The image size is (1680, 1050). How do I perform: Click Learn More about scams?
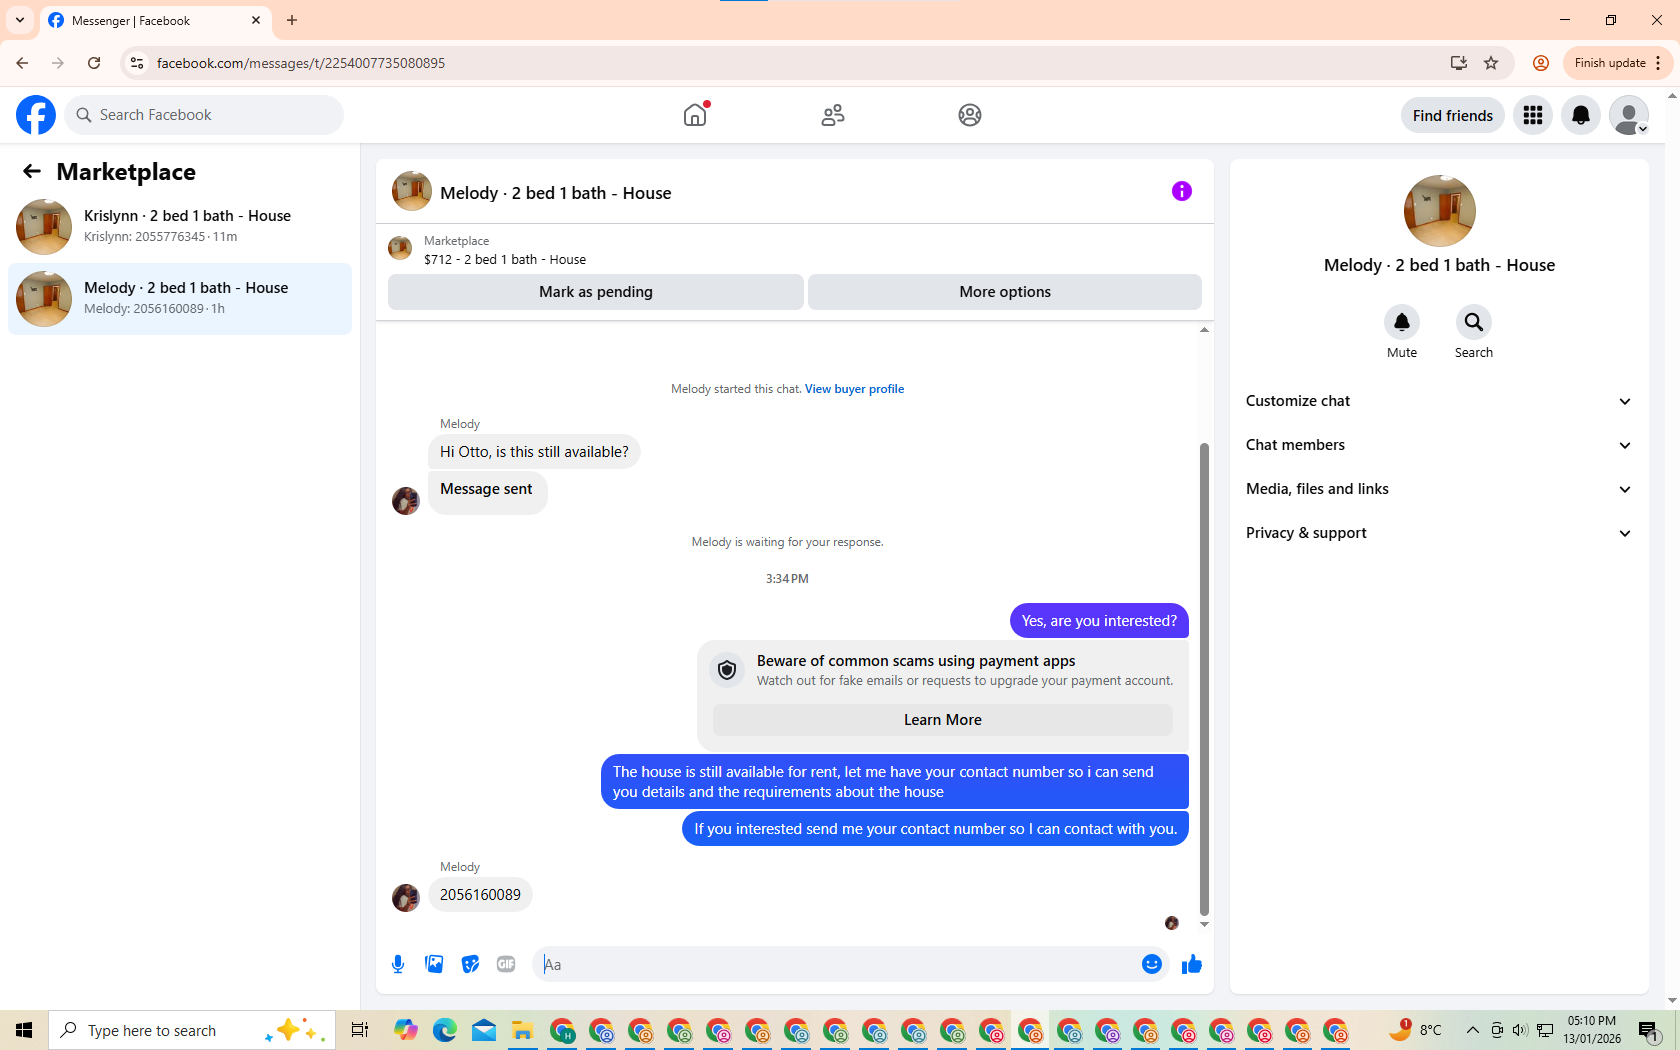pyautogui.click(x=943, y=720)
